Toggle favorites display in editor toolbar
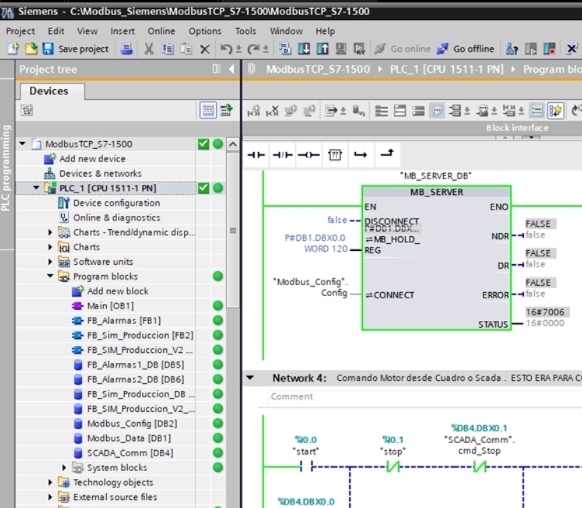582x508 pixels. pos(555,111)
